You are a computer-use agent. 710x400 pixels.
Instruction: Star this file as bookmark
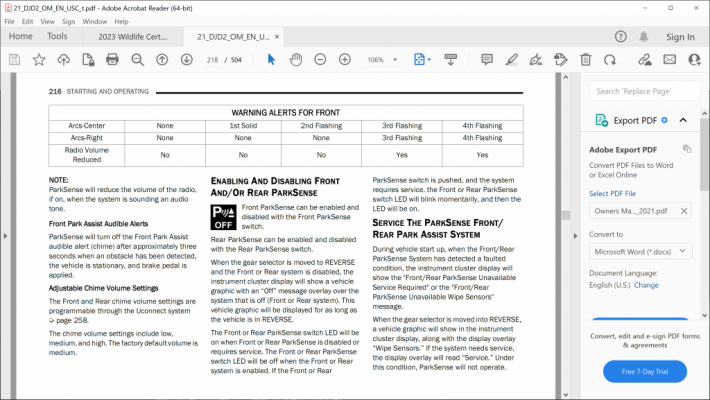tap(39, 59)
